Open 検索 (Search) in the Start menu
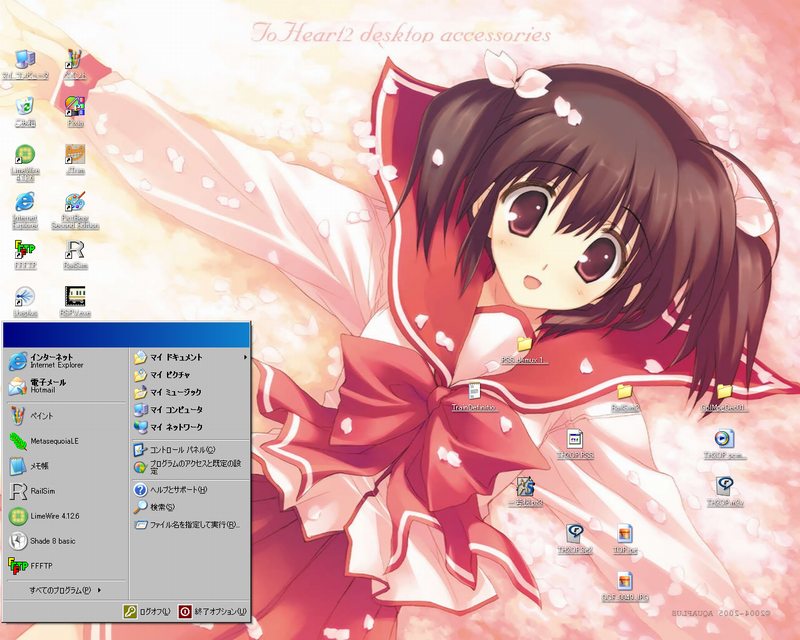Viewport: 800px width, 640px height. tap(190, 507)
